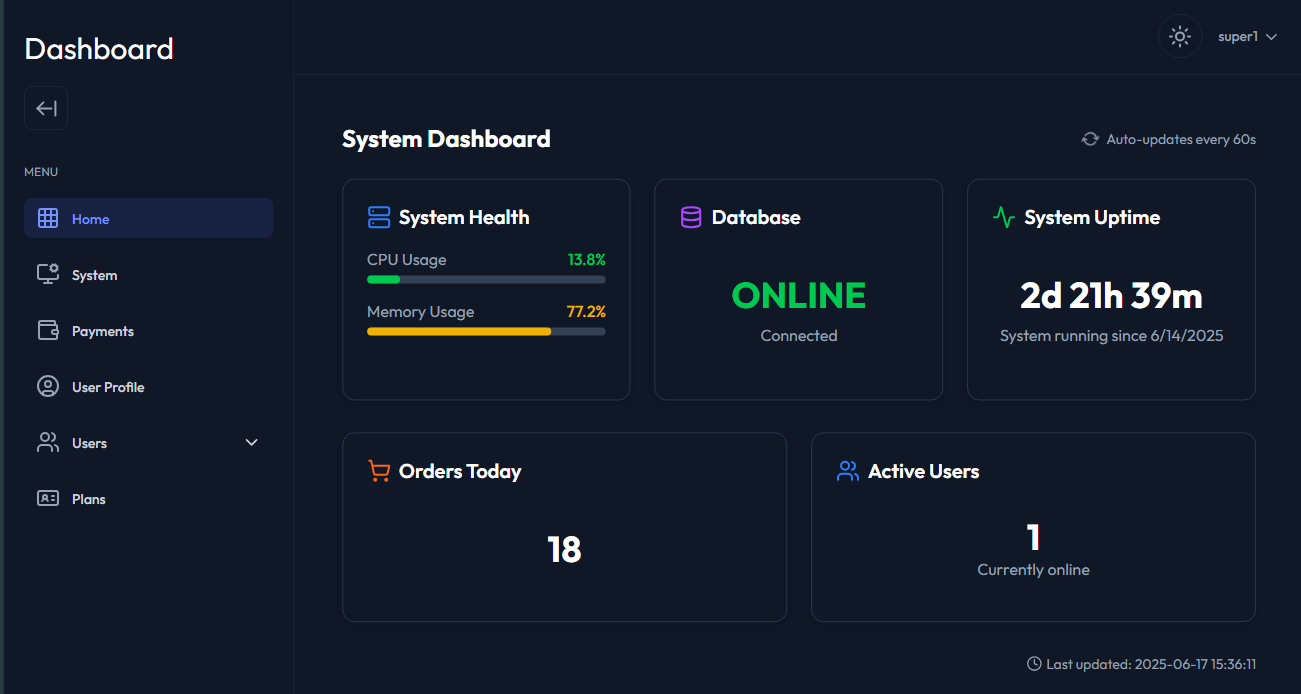Go to Payments menu item

103,331
